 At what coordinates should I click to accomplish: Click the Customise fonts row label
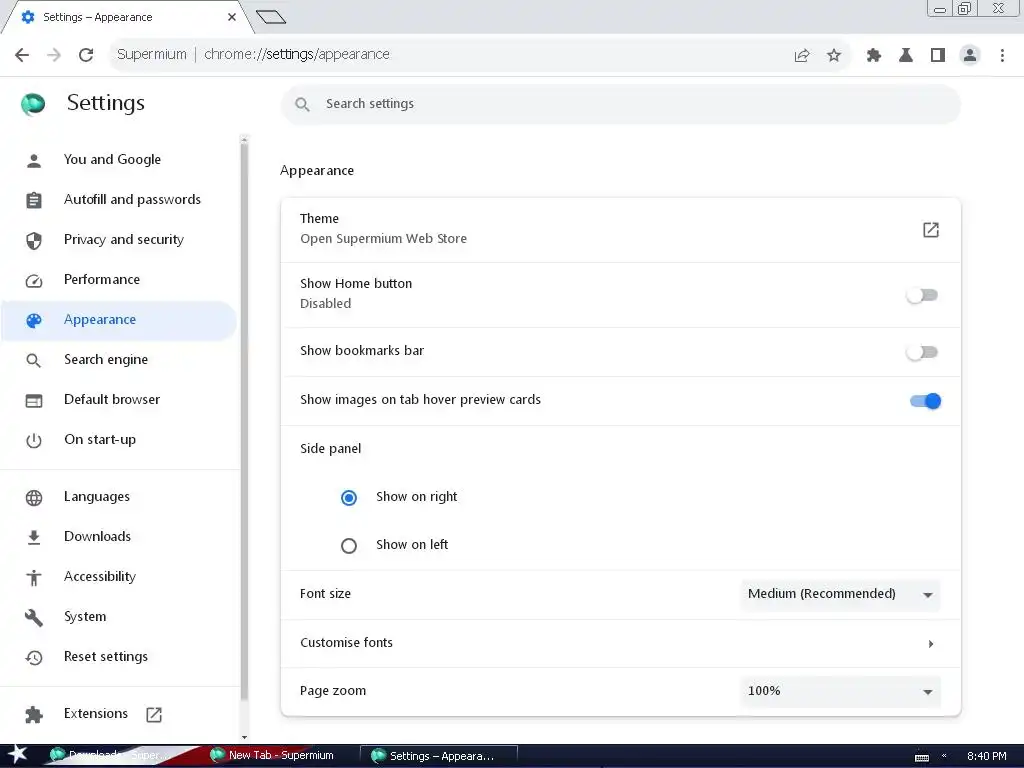tap(346, 643)
